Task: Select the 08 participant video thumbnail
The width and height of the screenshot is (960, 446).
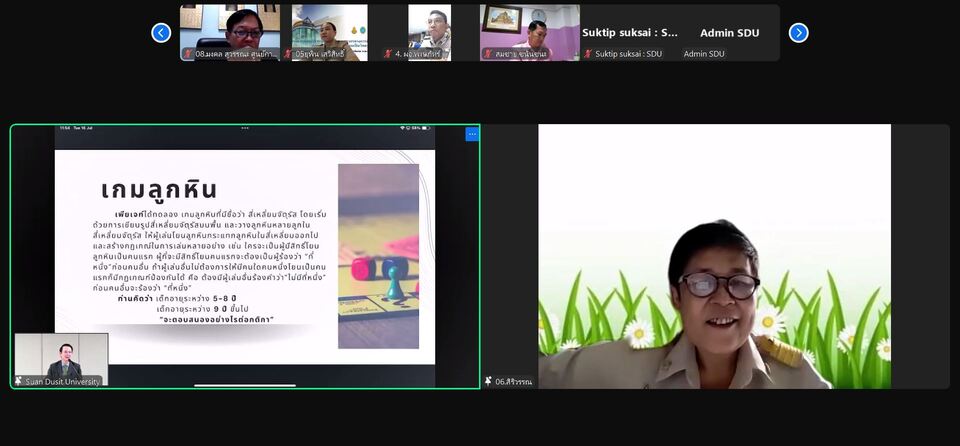Action: pyautogui.click(x=229, y=28)
